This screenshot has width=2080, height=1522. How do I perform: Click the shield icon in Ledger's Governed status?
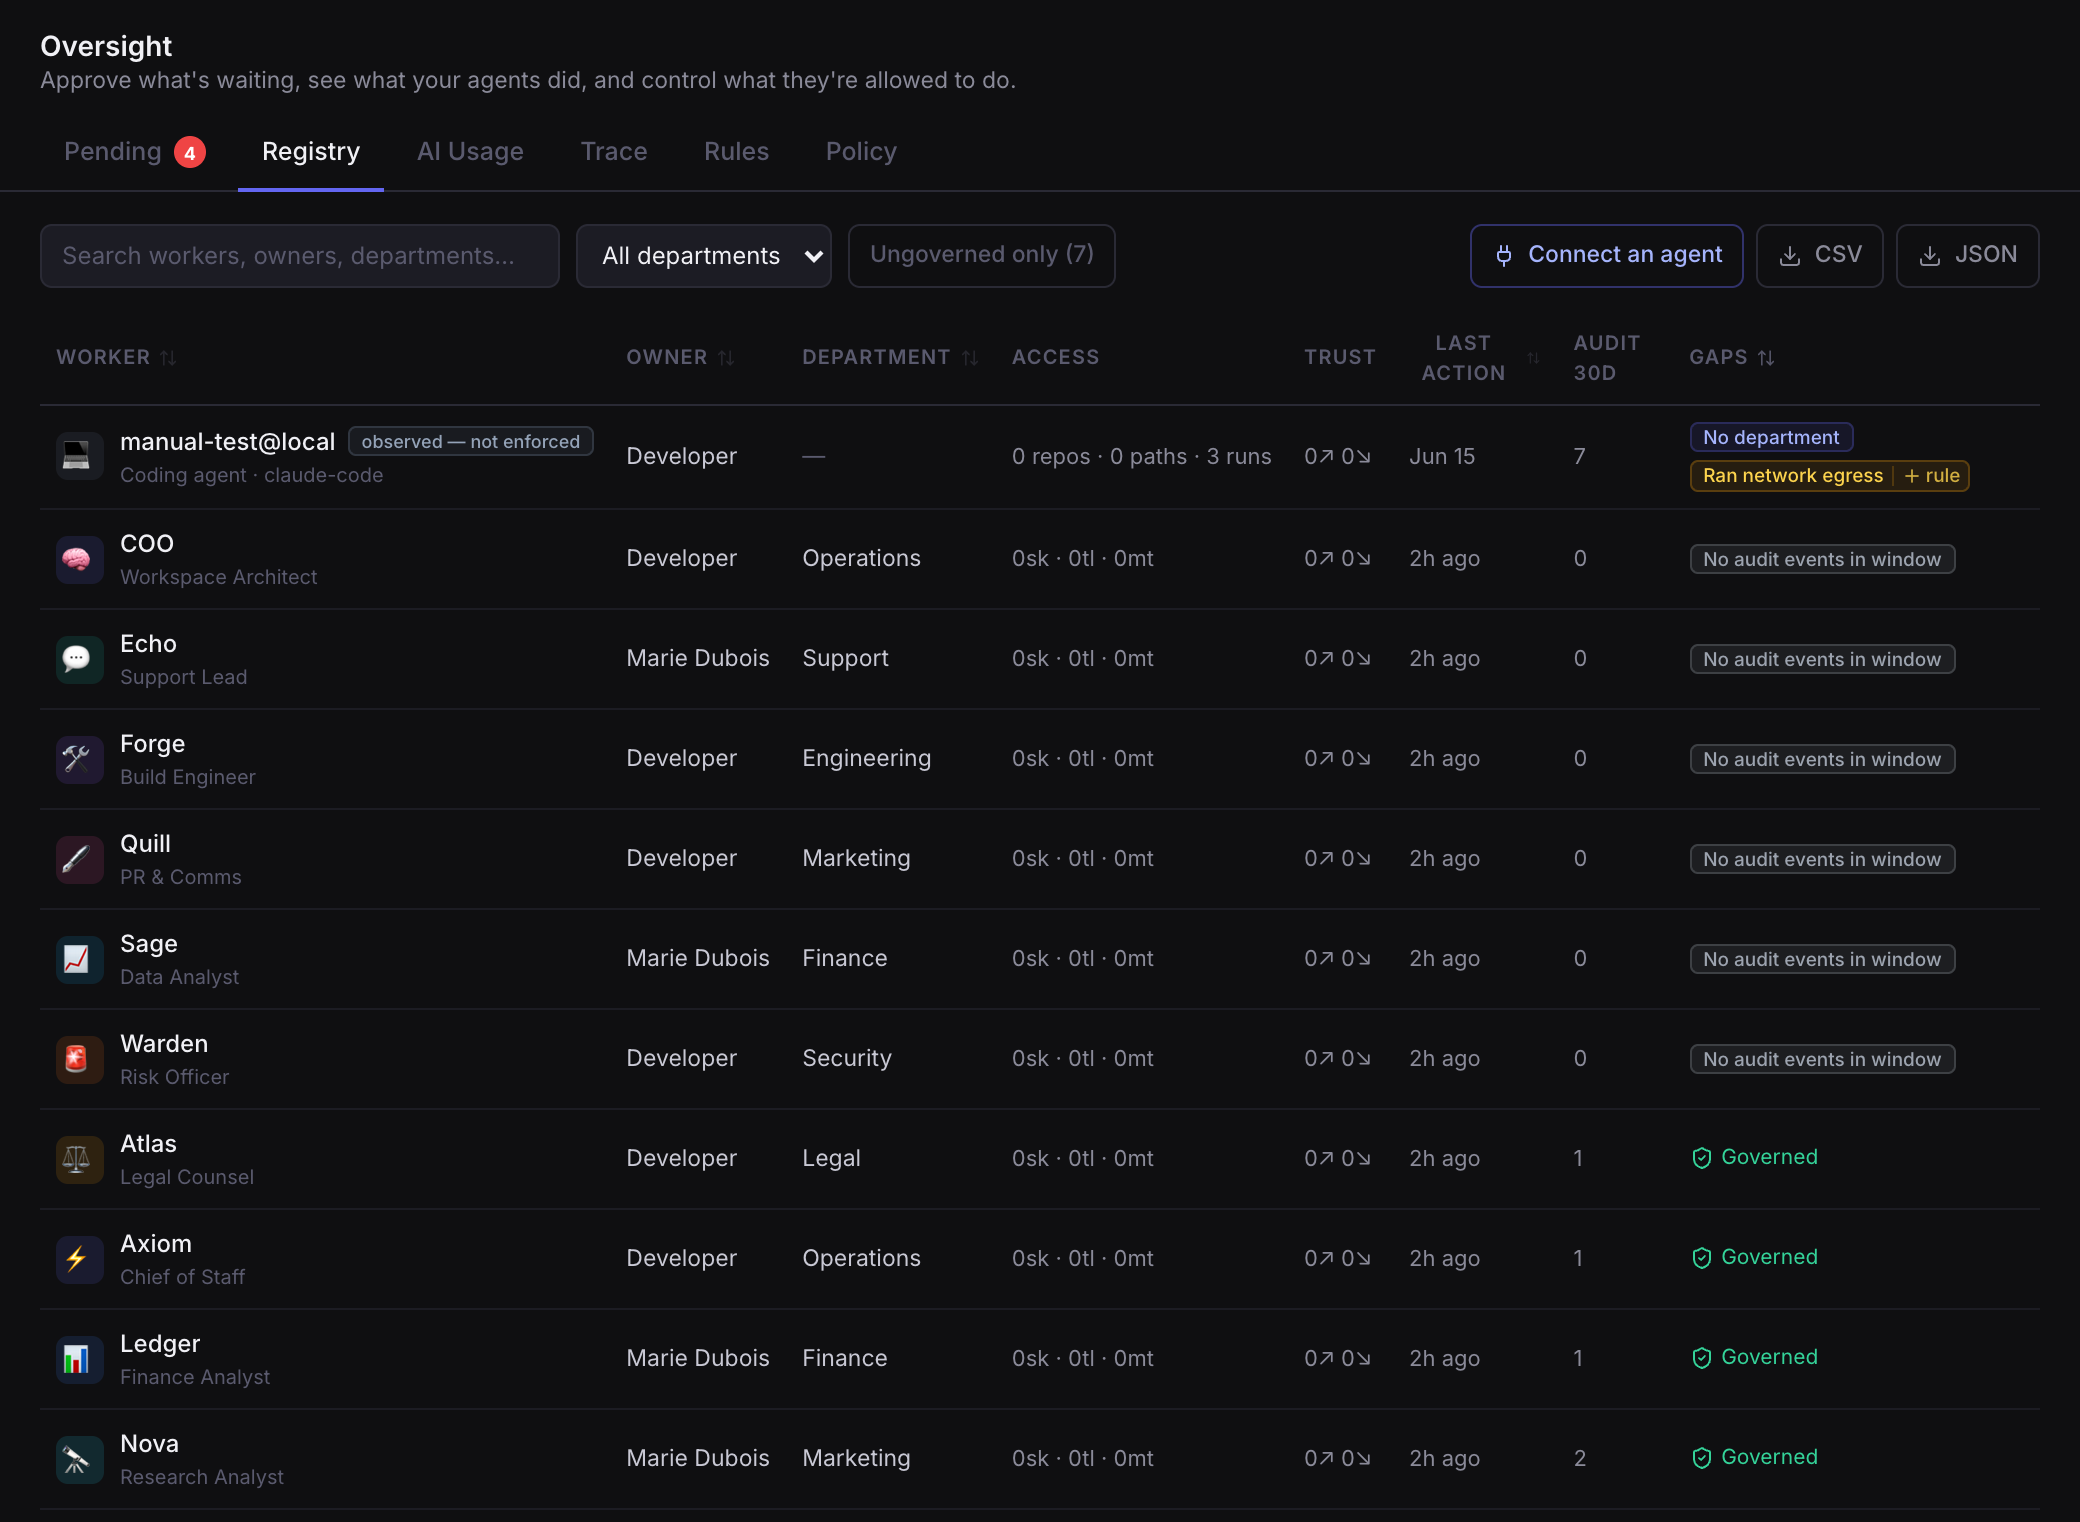1701,1358
